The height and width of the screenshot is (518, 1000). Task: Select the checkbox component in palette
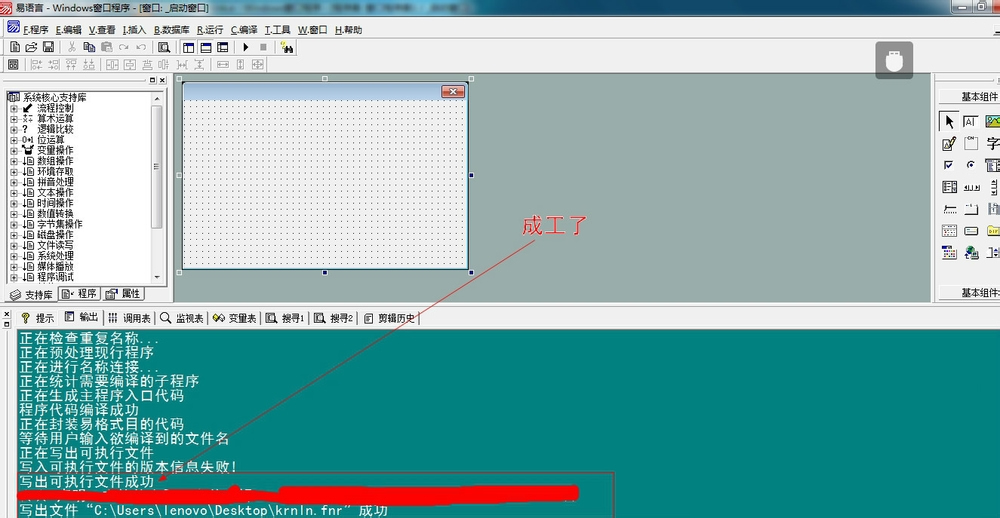point(949,165)
